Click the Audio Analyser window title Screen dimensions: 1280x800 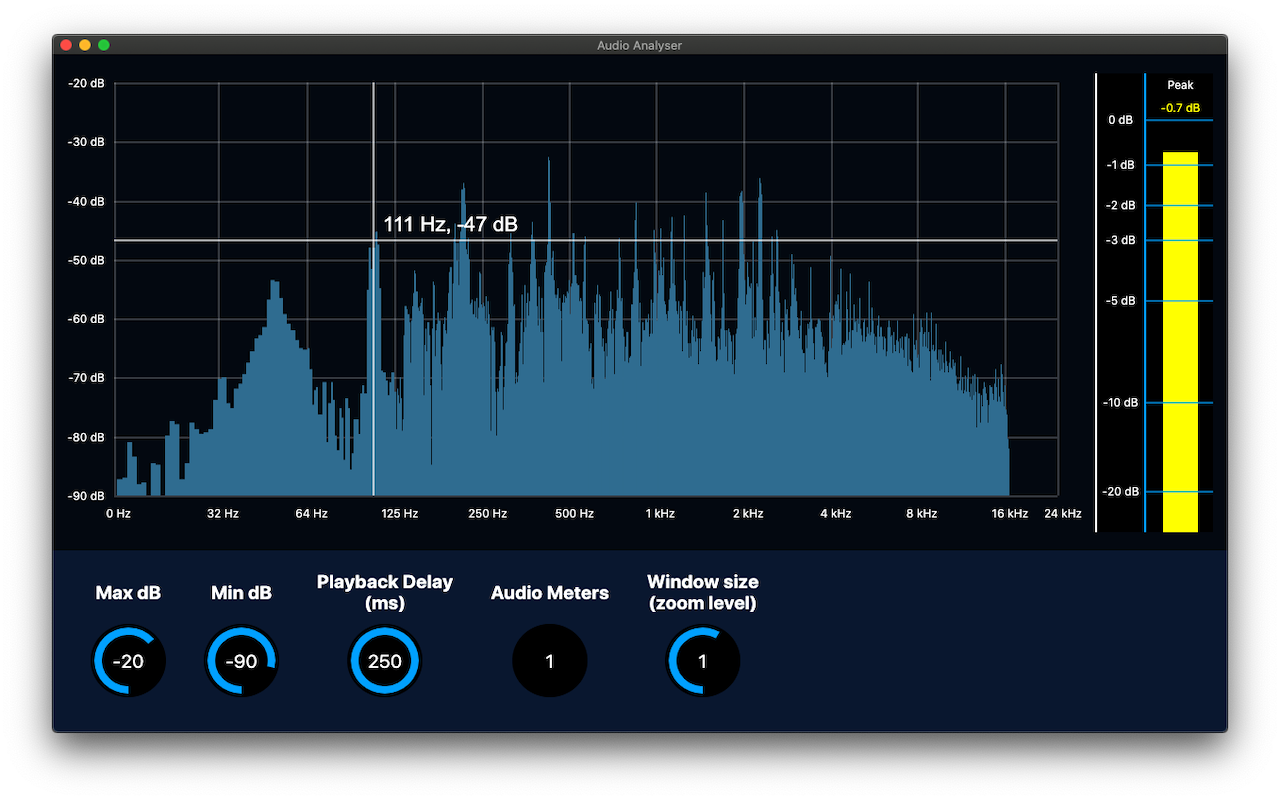tap(640, 45)
